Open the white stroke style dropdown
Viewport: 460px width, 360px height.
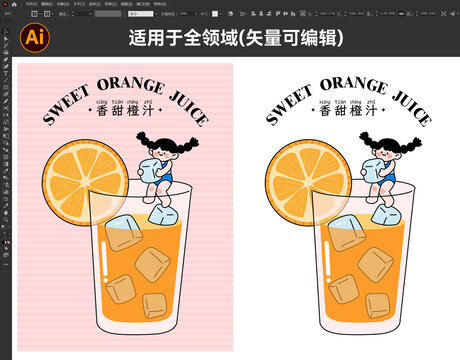tap(156, 14)
